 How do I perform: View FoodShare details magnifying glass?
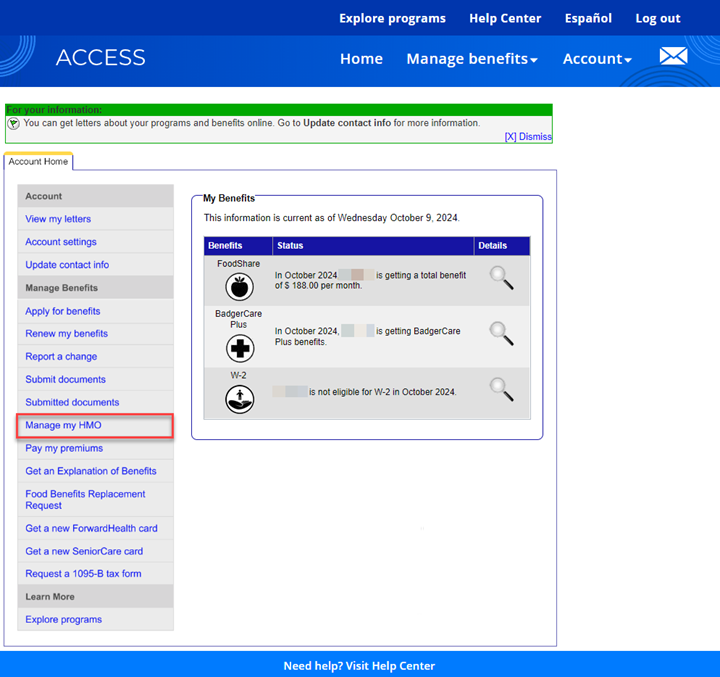(501, 279)
